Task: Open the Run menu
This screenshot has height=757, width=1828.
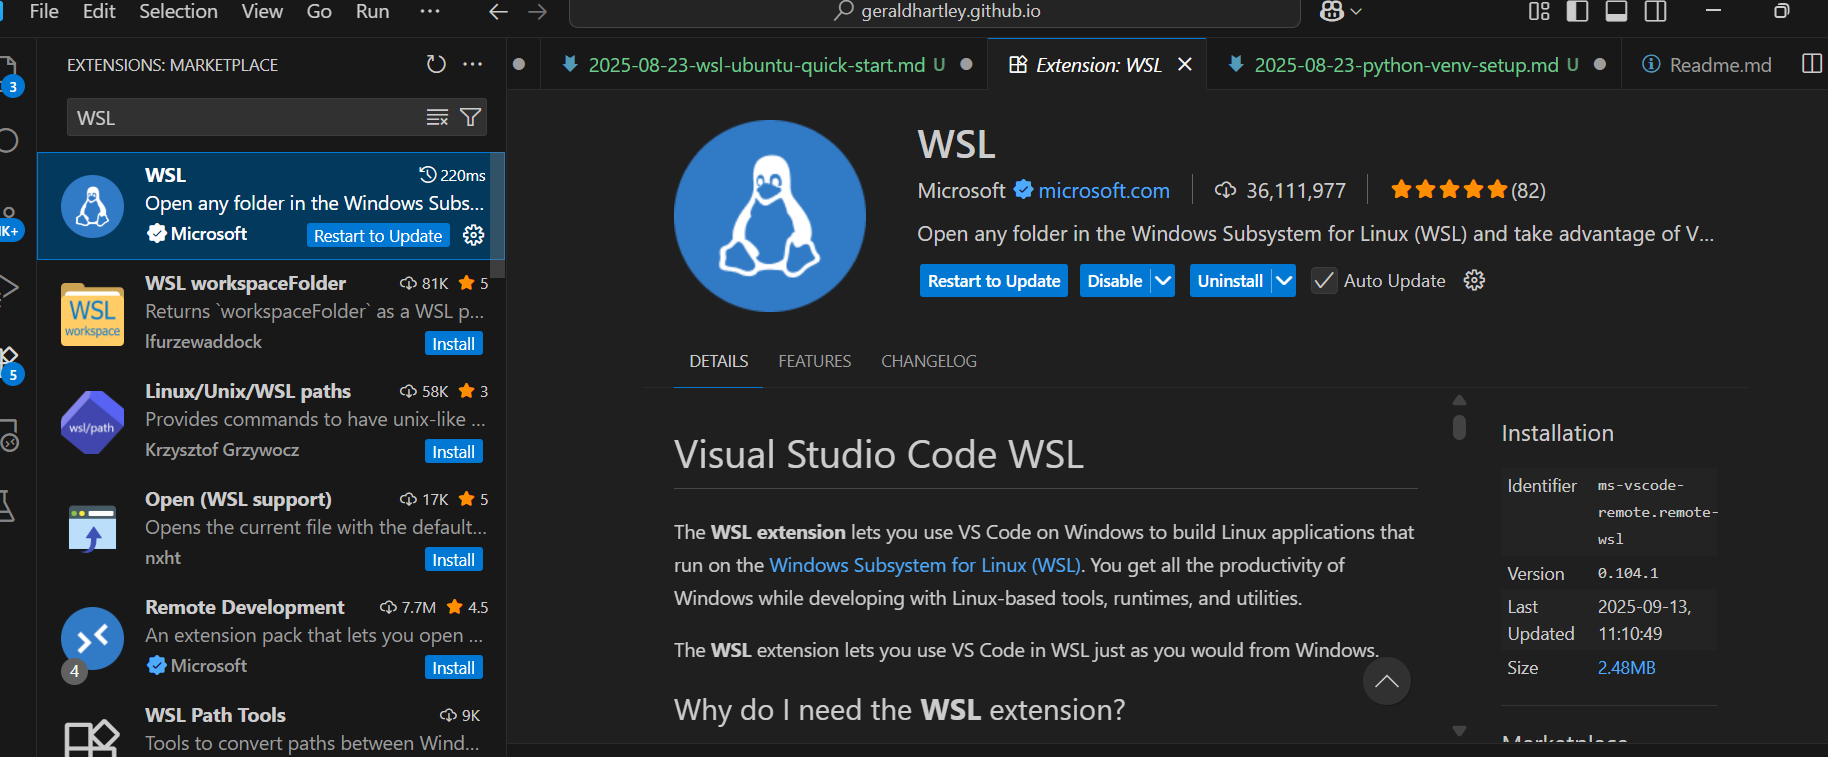Action: (x=372, y=12)
